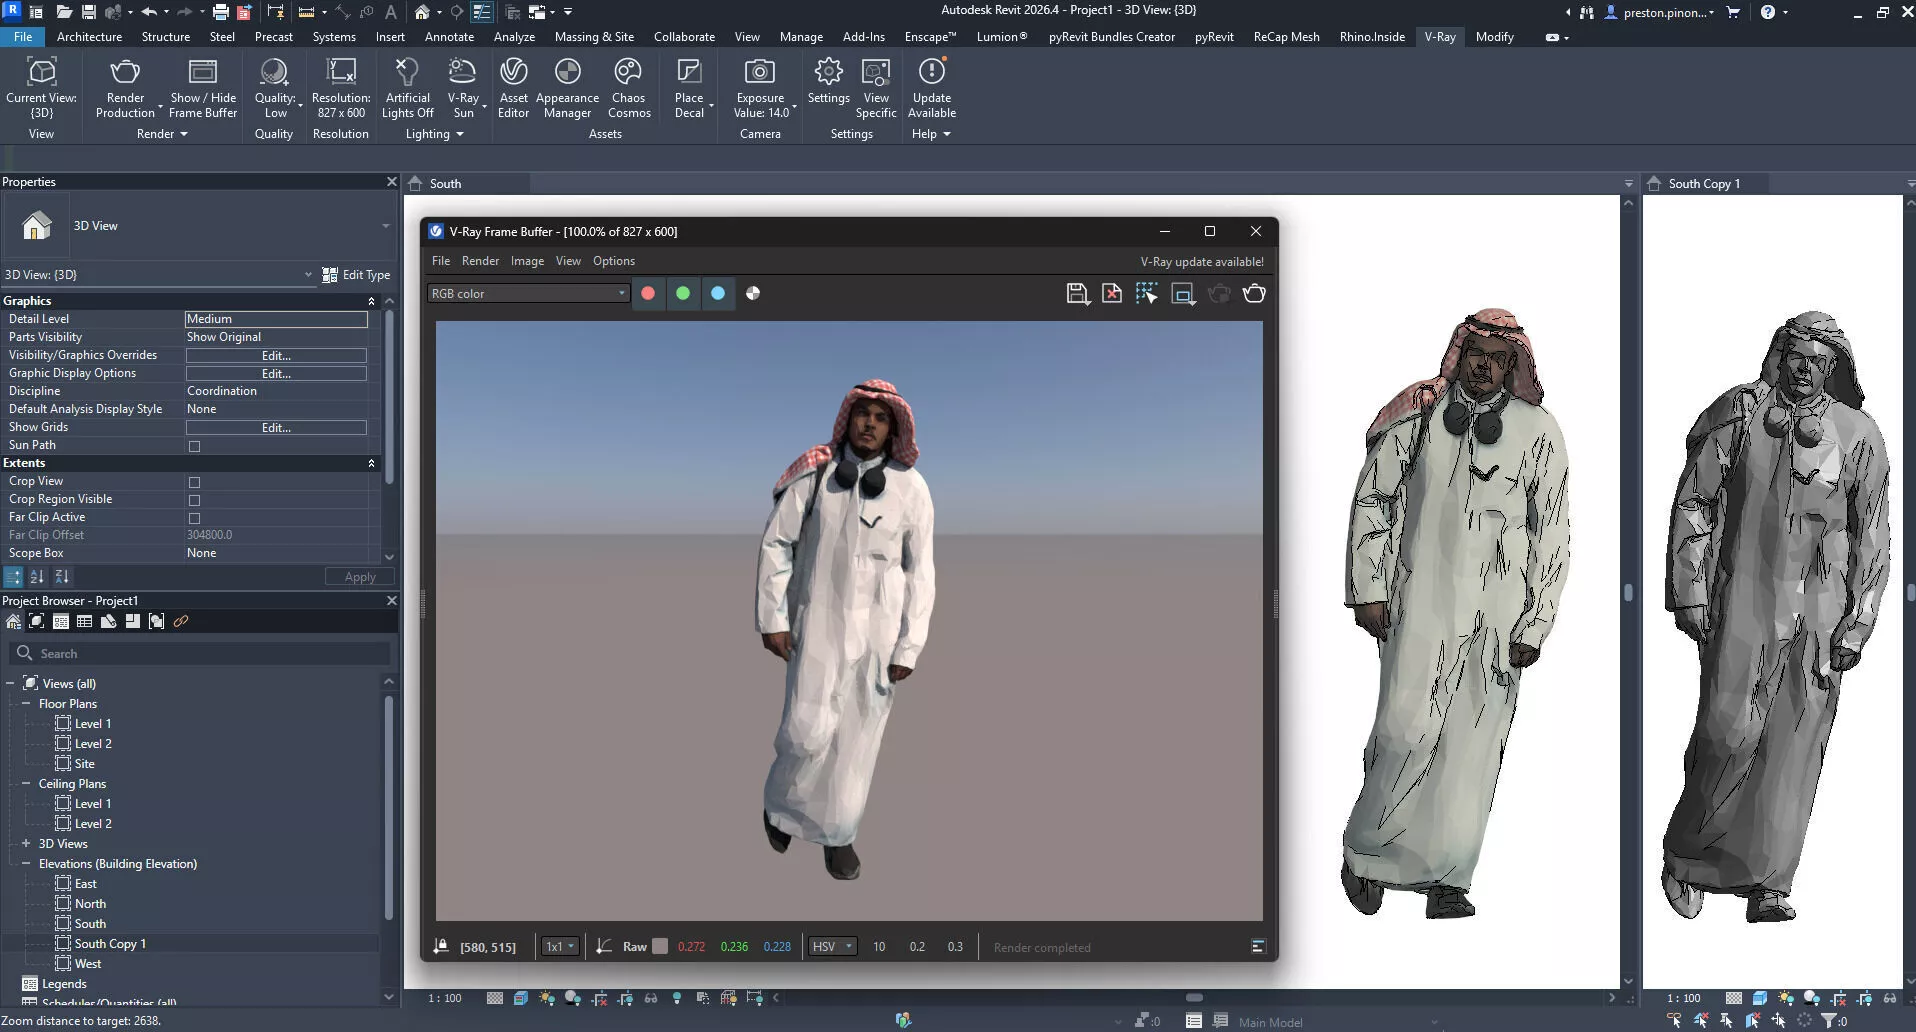Image resolution: width=1916 pixels, height=1032 pixels.
Task: Open the File menu in Frame Buffer
Action: 440,261
